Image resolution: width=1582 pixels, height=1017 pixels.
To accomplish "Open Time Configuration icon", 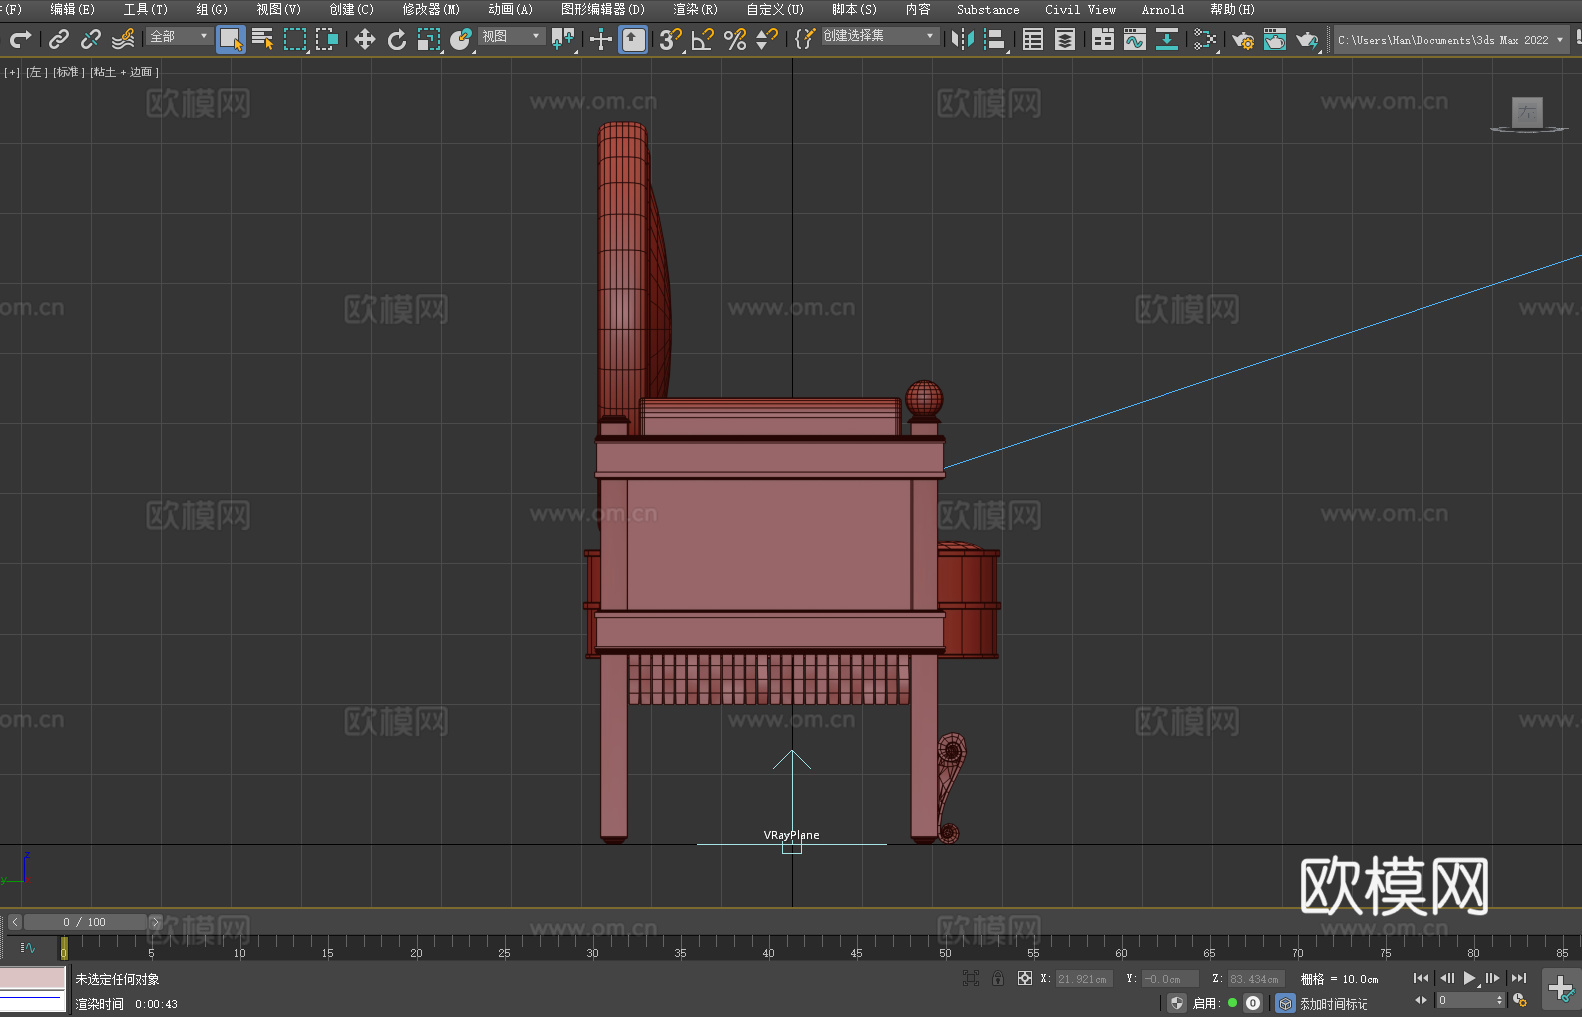I will [1520, 1000].
